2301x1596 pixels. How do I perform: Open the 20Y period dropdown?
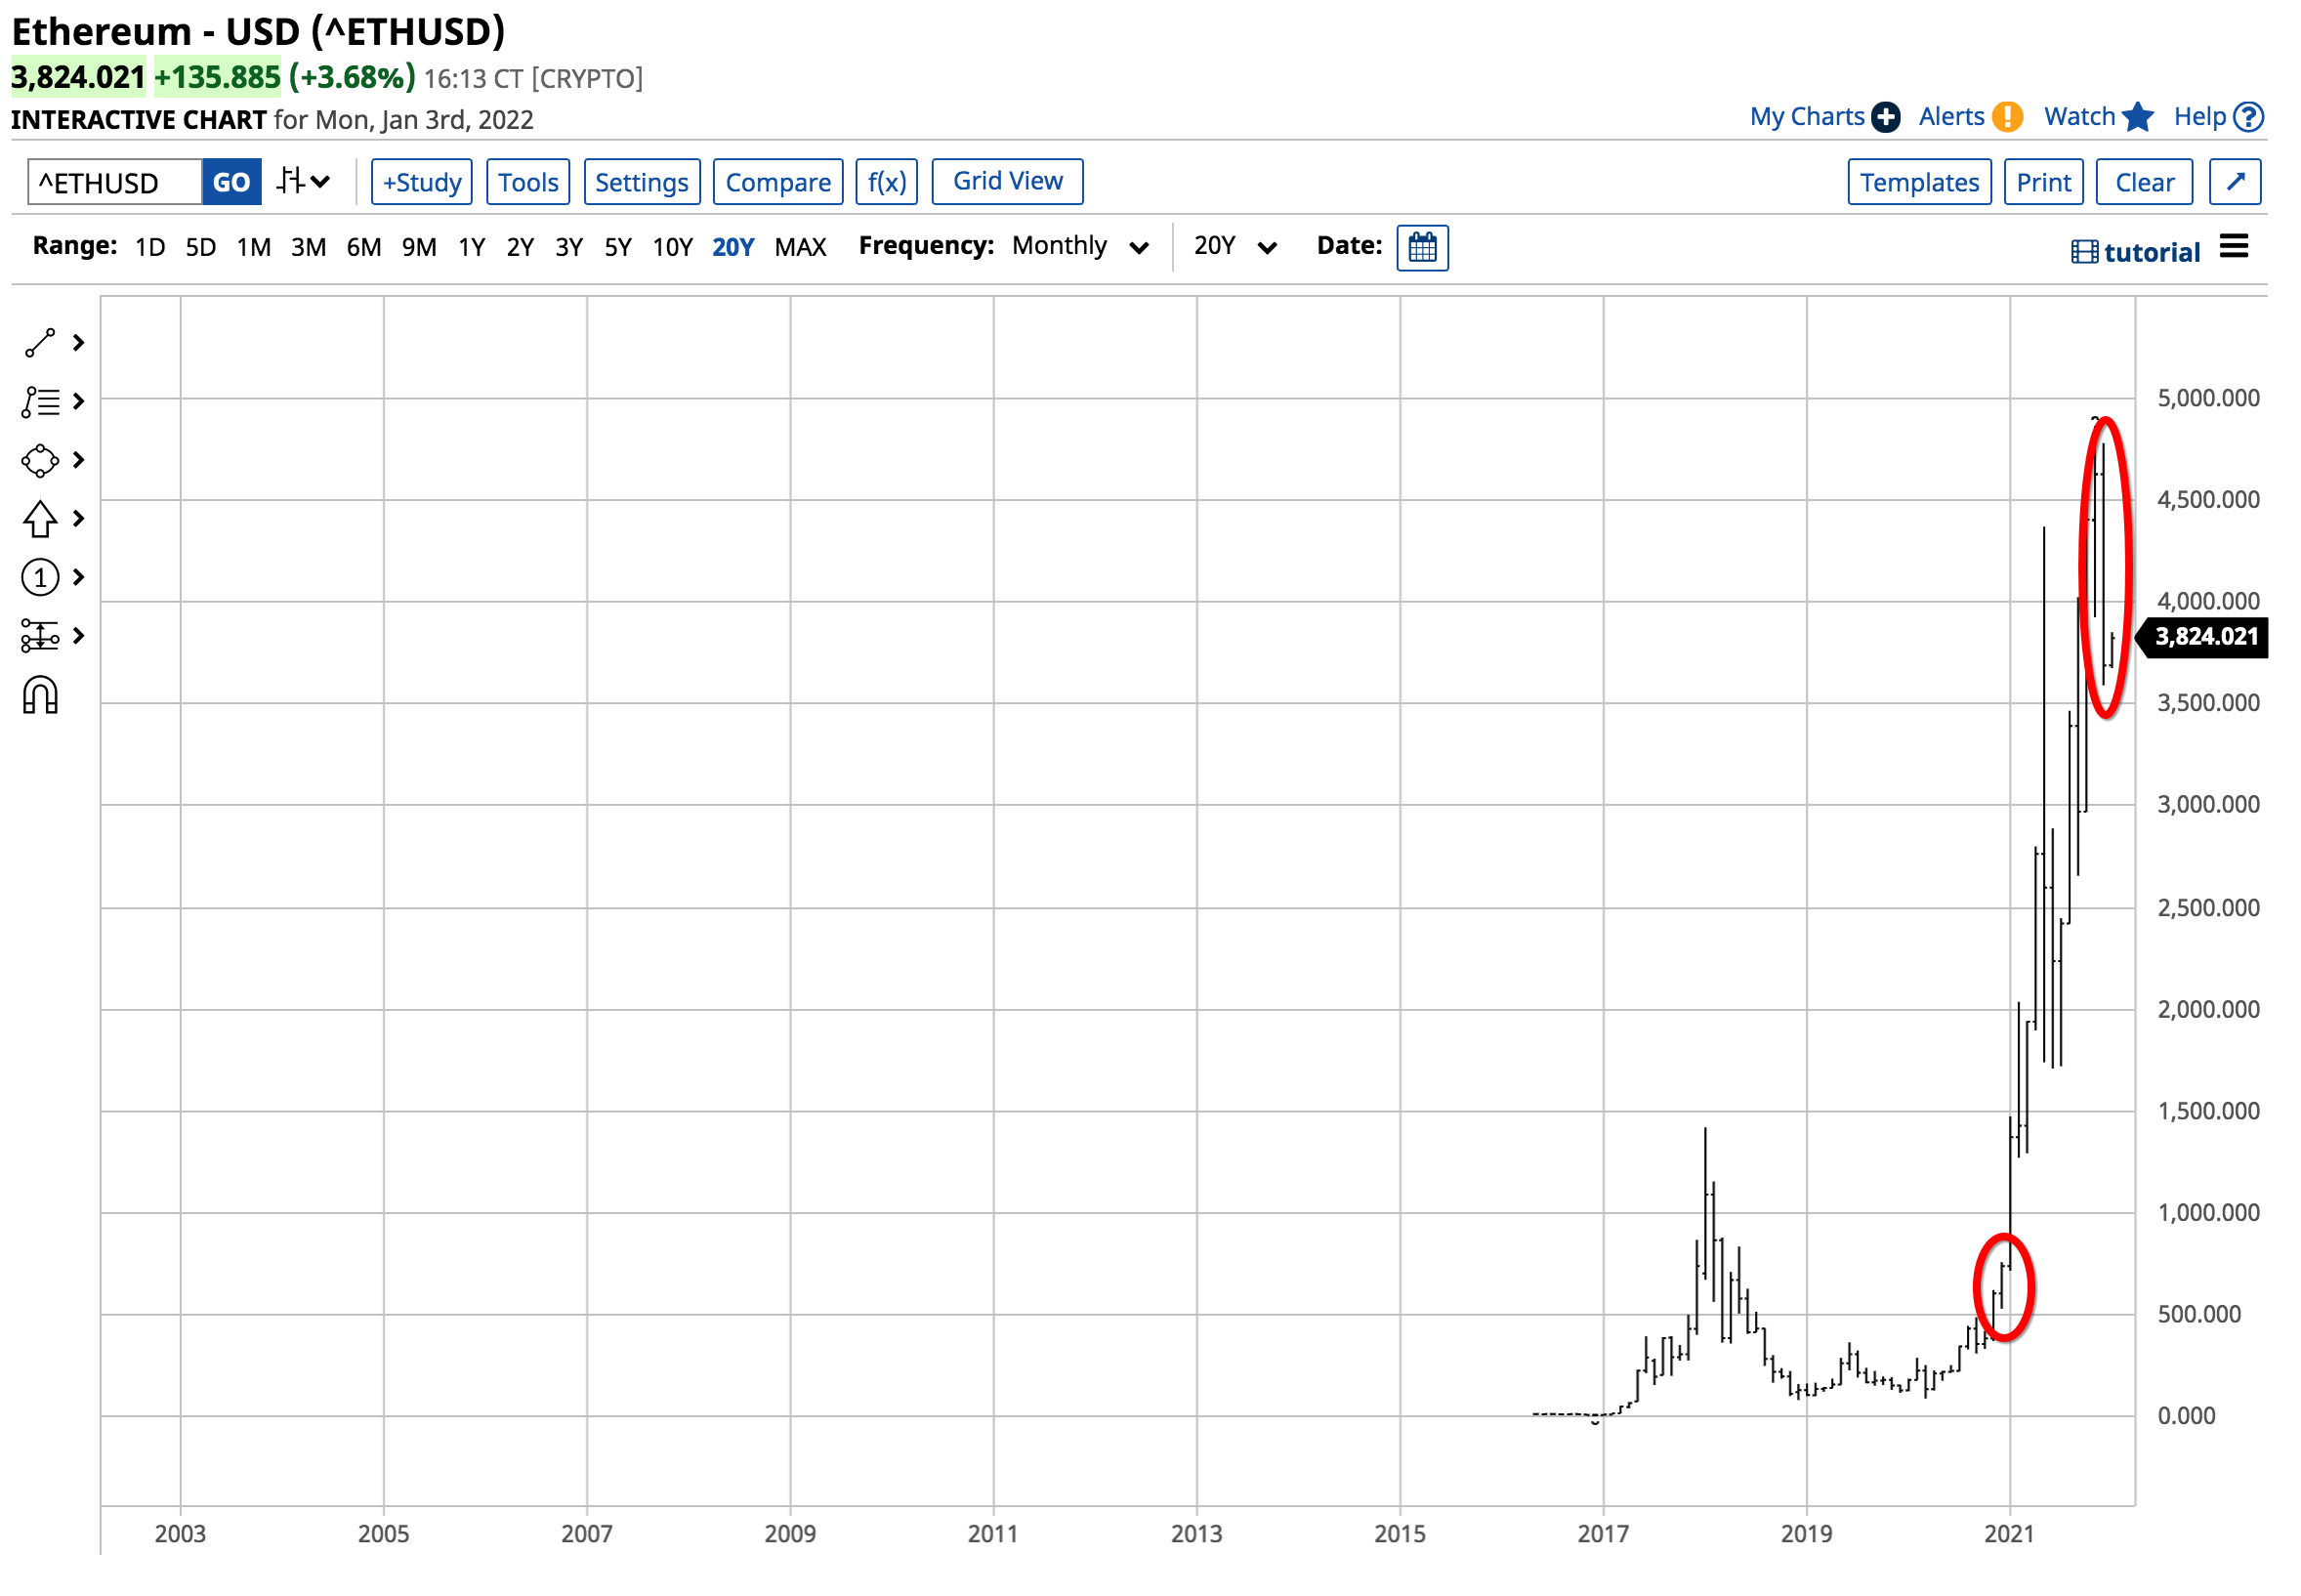[1235, 246]
